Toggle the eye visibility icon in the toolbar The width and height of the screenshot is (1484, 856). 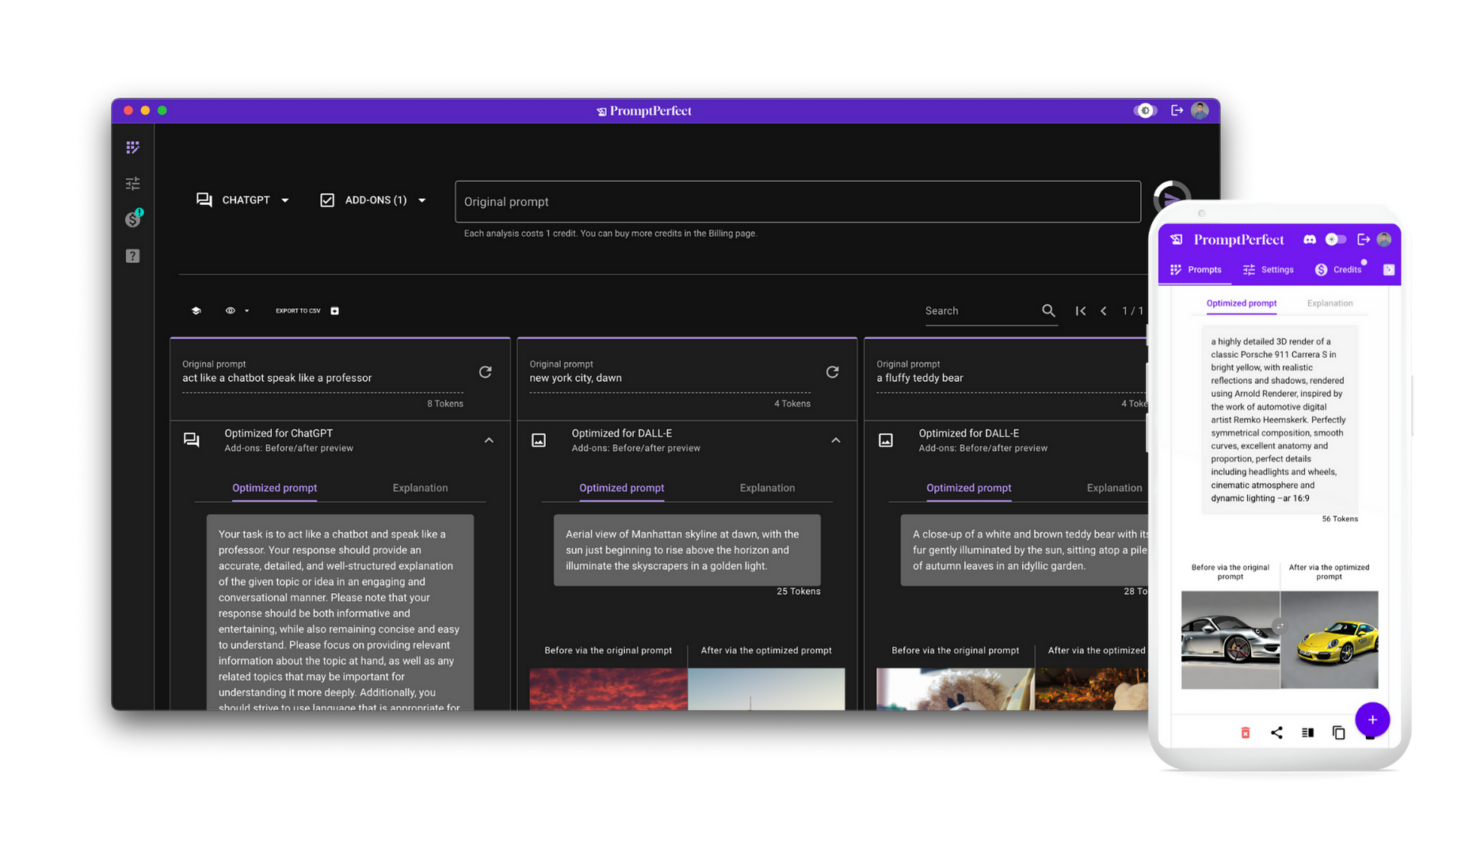(x=232, y=311)
